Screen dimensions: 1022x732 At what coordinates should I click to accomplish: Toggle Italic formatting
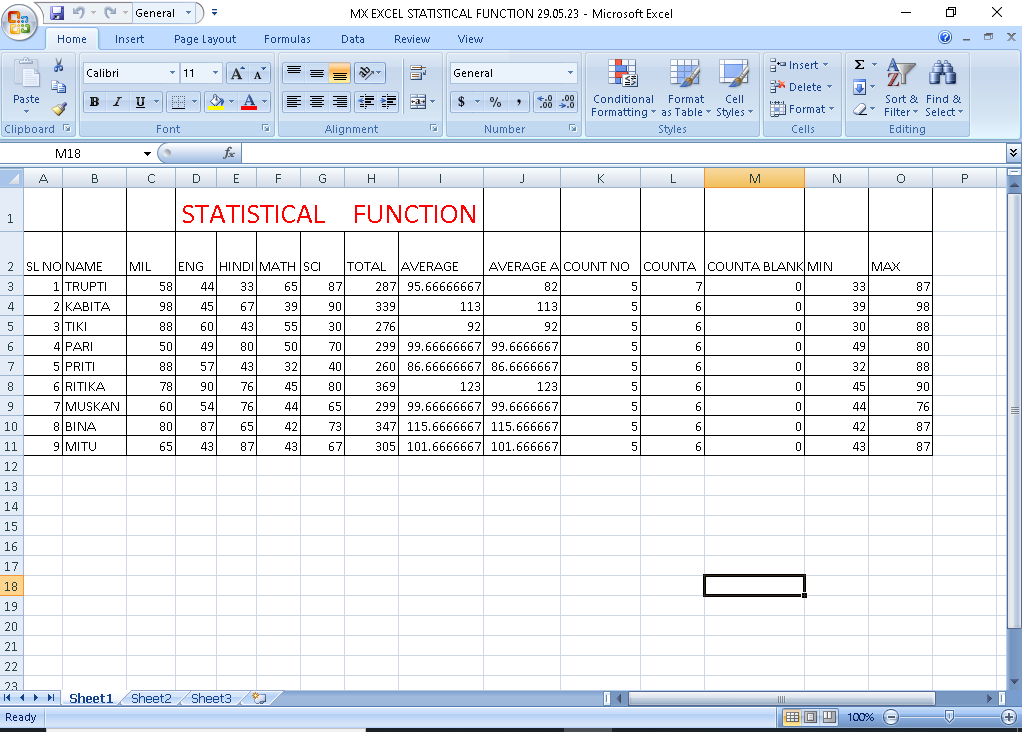[117, 101]
